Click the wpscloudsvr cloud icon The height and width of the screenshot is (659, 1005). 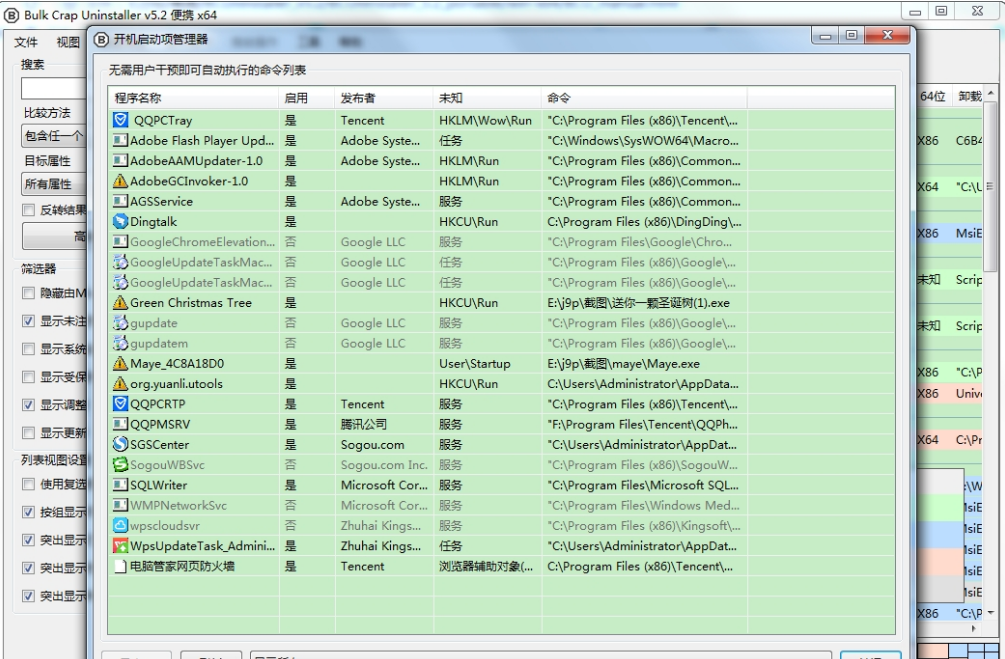pyautogui.click(x=120, y=526)
